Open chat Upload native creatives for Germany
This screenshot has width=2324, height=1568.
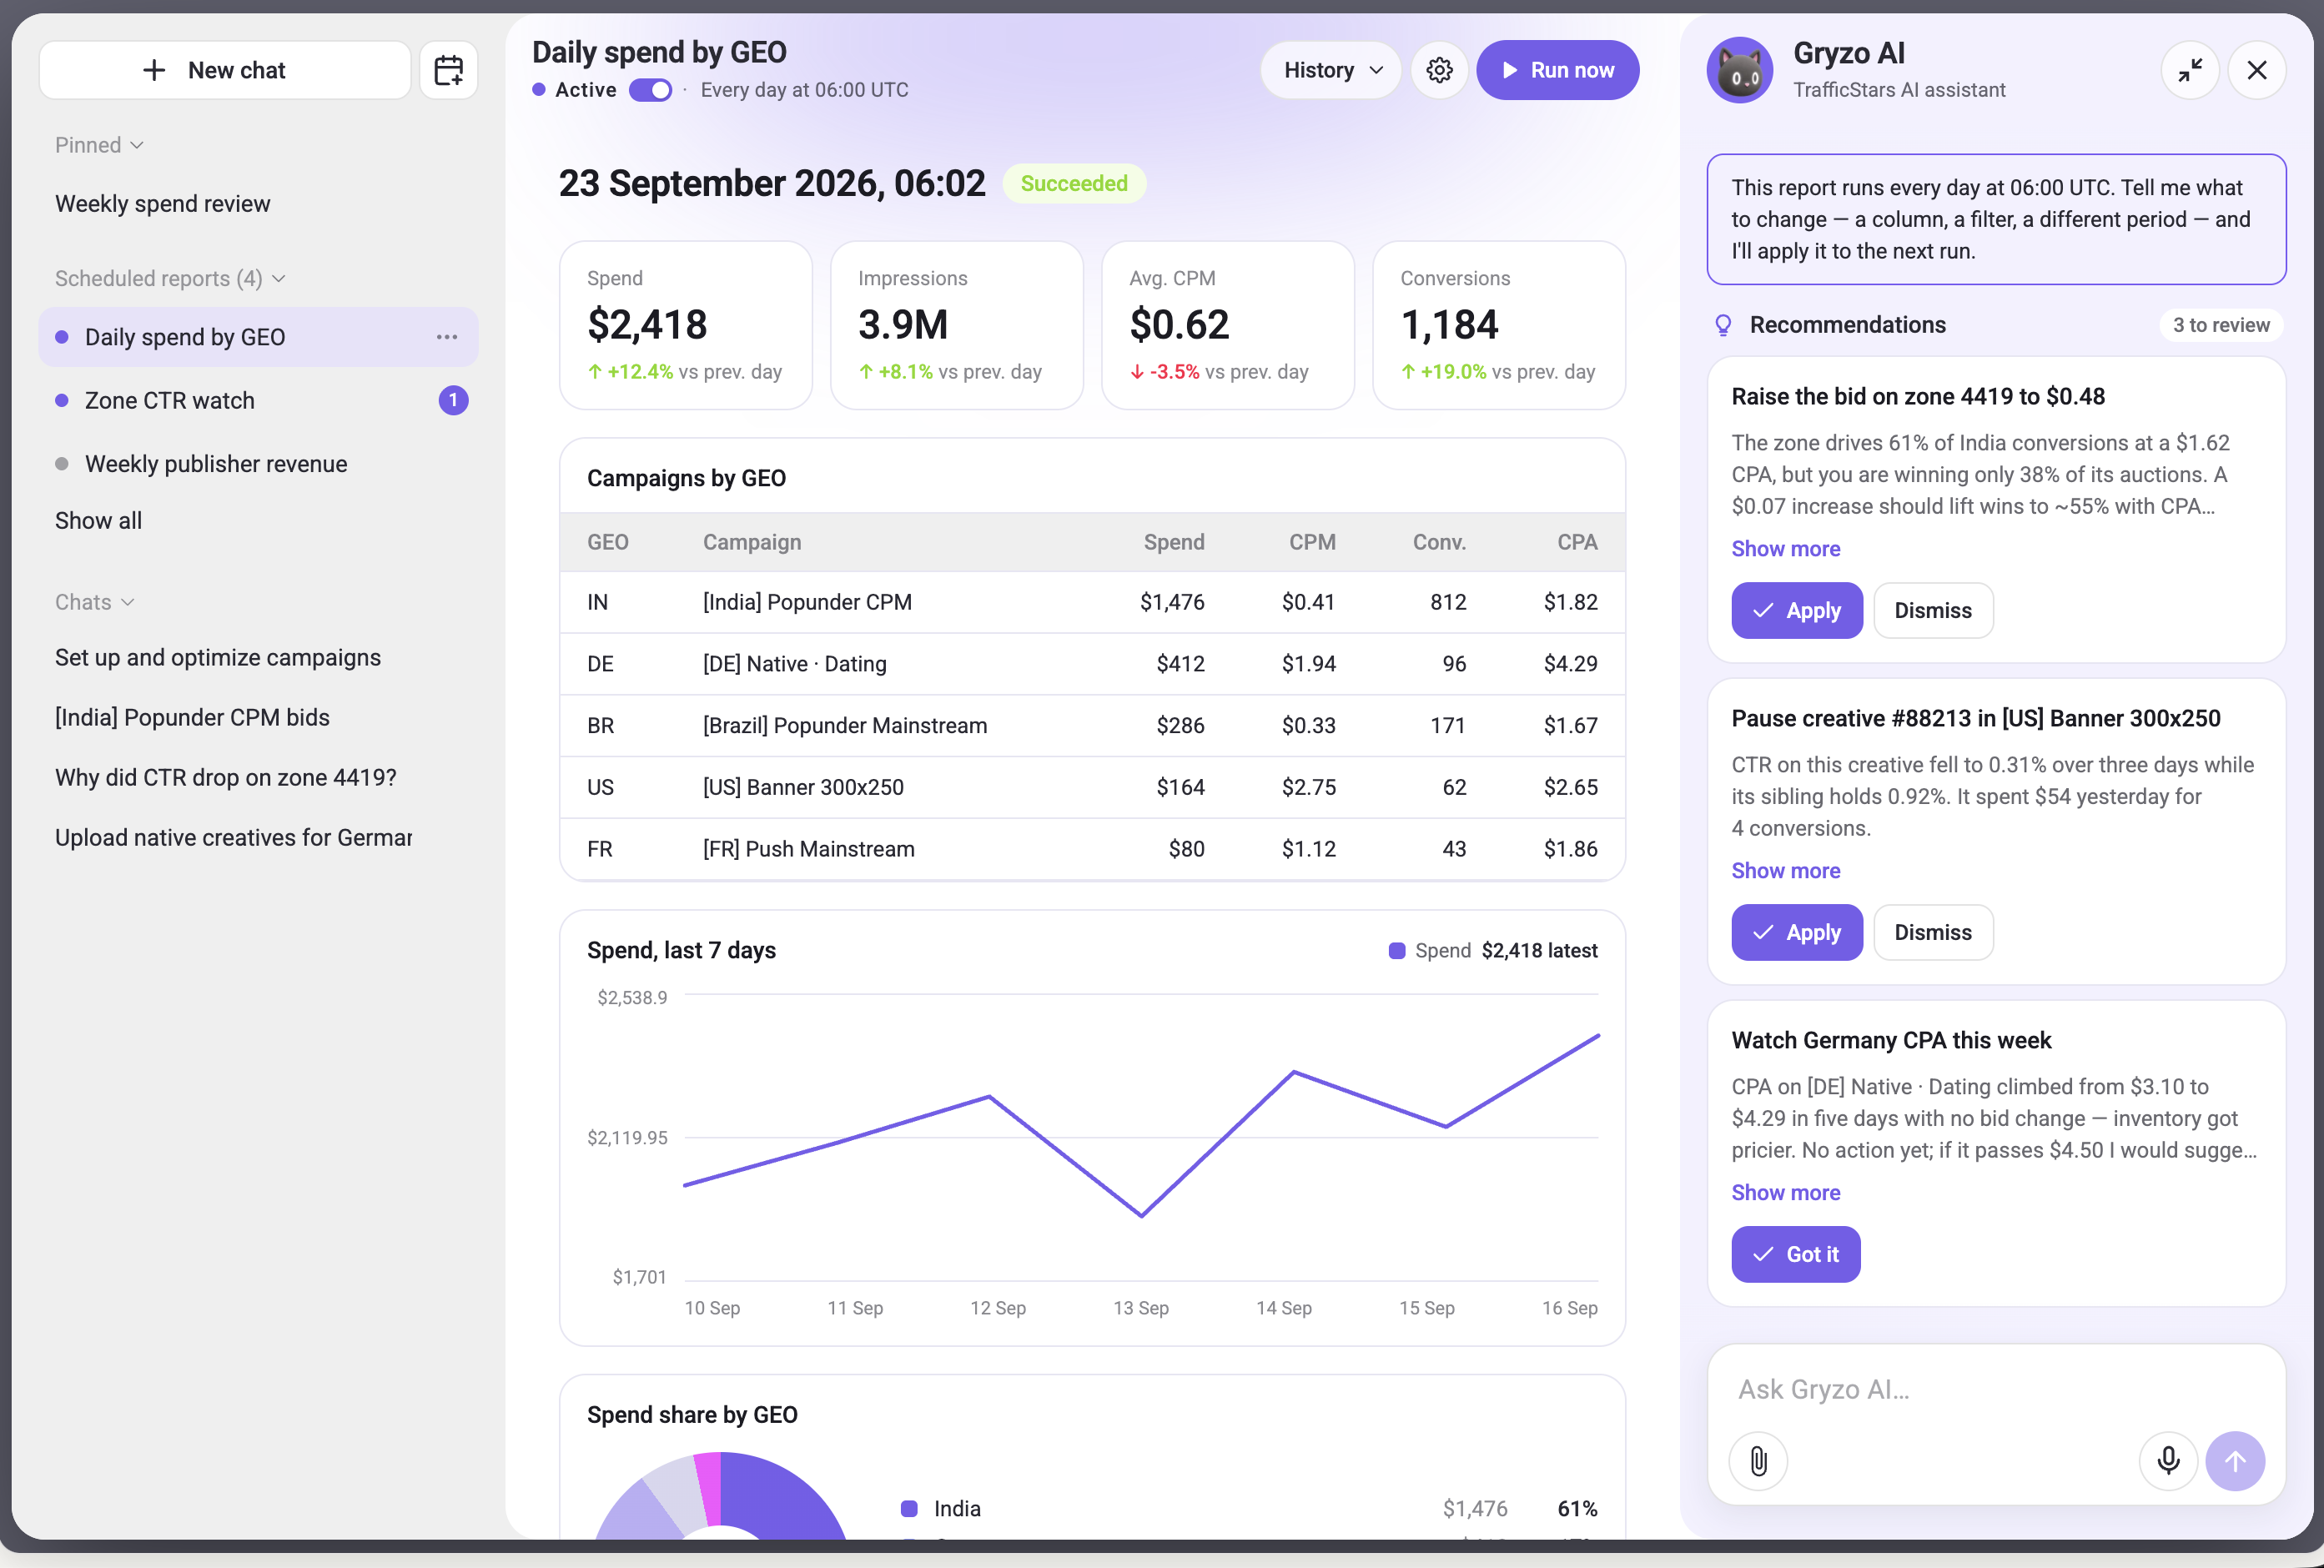233,837
